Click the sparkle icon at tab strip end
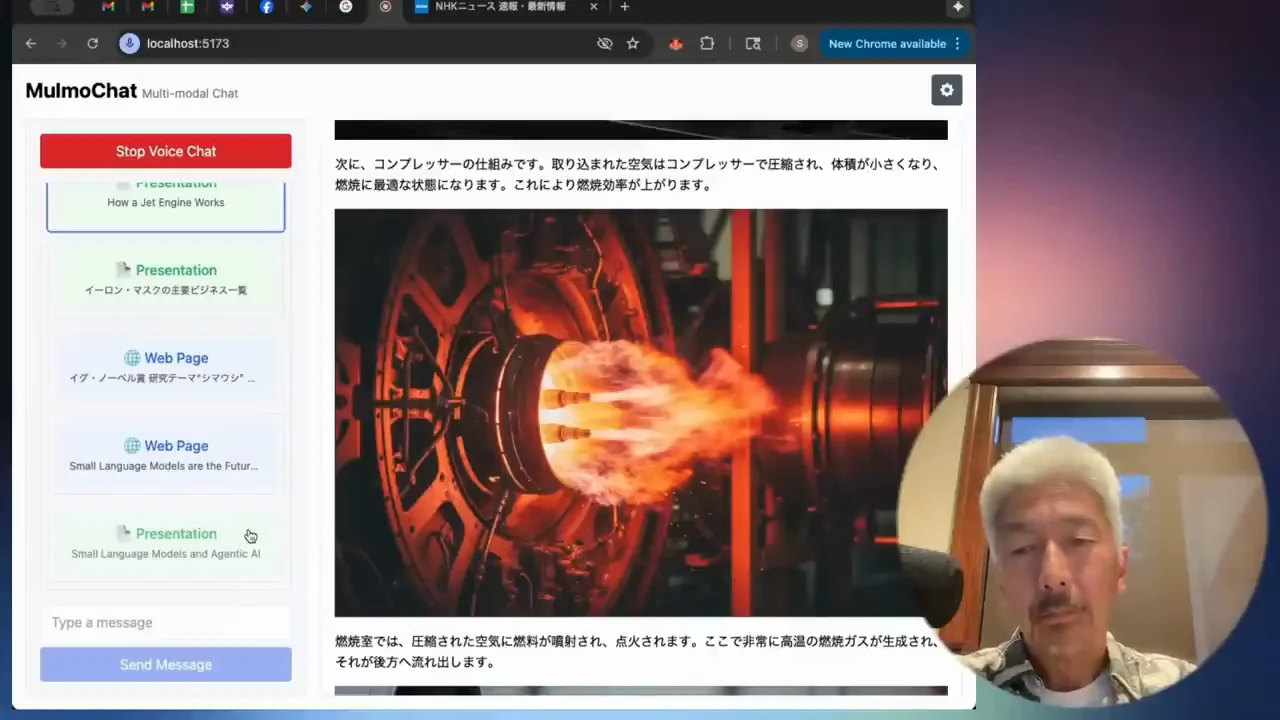 coord(958,7)
